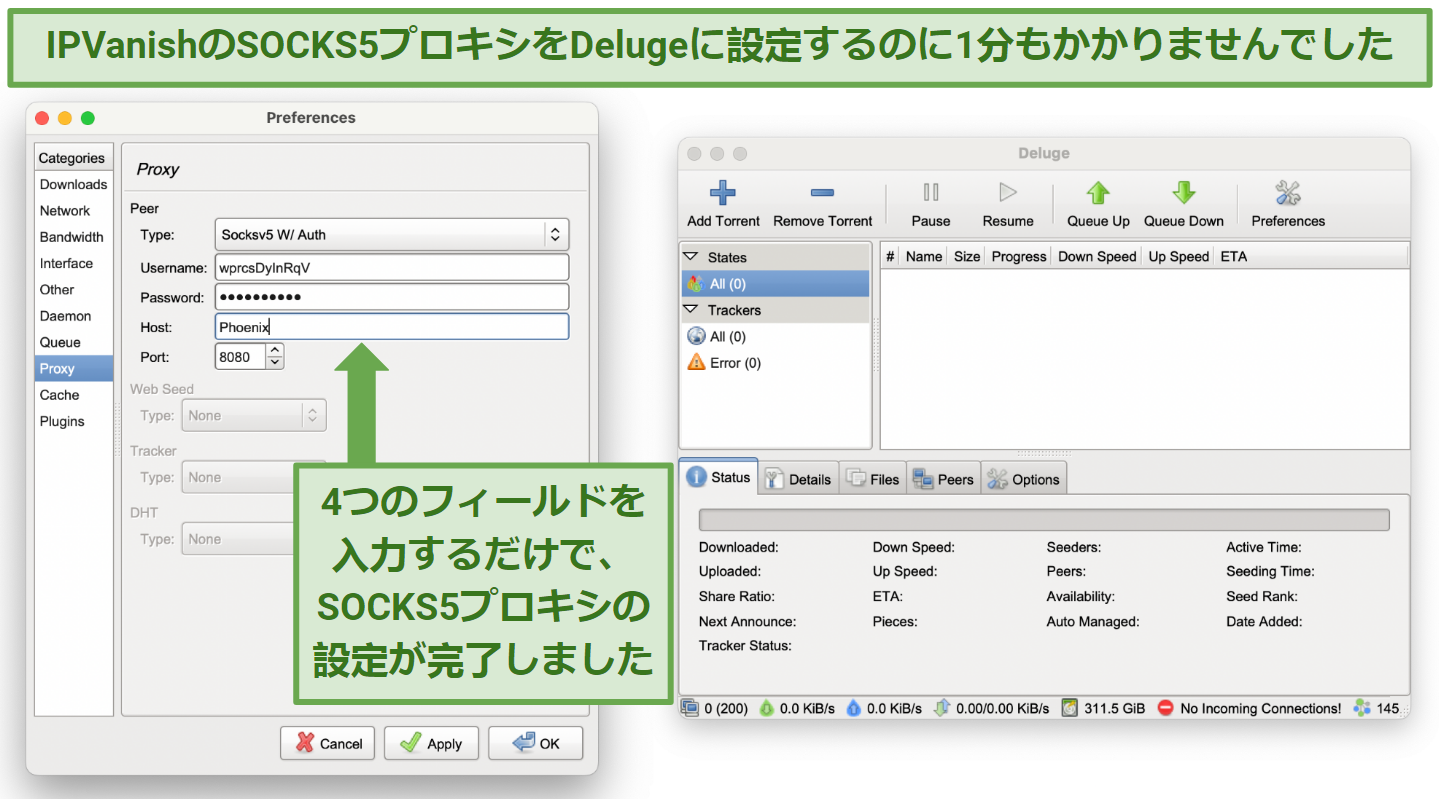This screenshot has width=1439, height=799.
Task: Click the download speed icon in status bar
Action: pyautogui.click(x=766, y=708)
